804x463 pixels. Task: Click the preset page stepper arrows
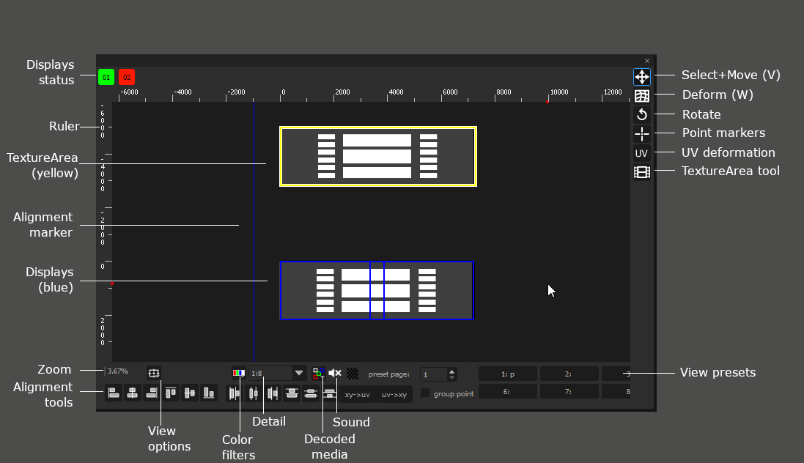coord(451,374)
